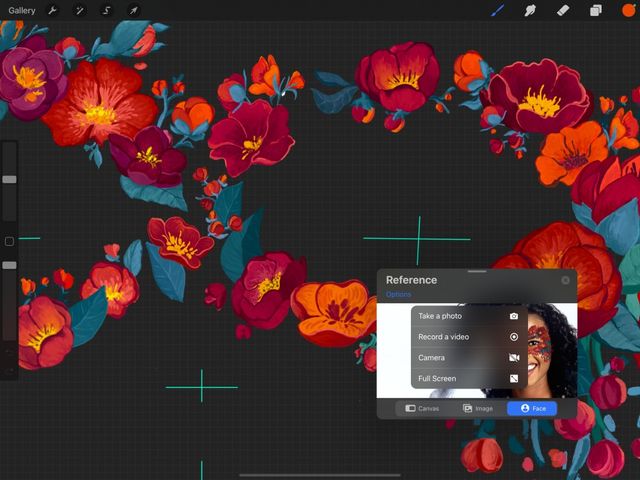The height and width of the screenshot is (480, 640).
Task: Tap the sidebar modify square button
Action: coord(9,242)
